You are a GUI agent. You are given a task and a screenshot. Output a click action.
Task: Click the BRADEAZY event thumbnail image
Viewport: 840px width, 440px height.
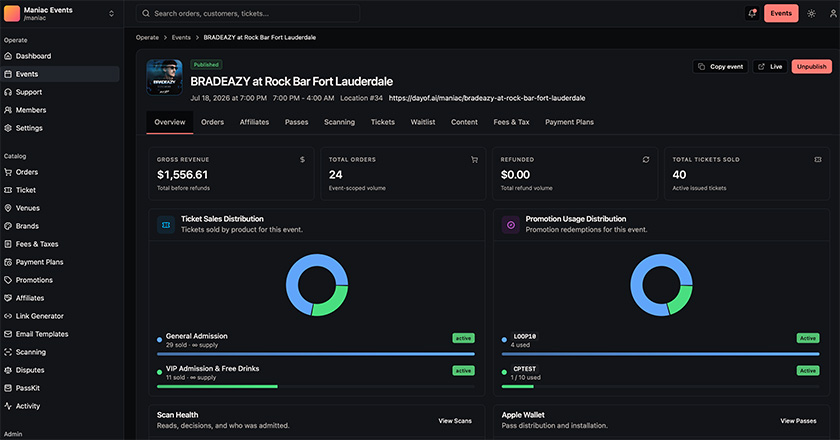(x=164, y=77)
